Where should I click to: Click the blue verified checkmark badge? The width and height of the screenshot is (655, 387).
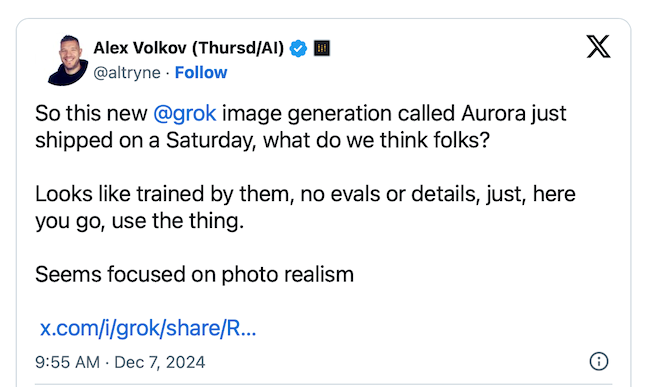(298, 48)
